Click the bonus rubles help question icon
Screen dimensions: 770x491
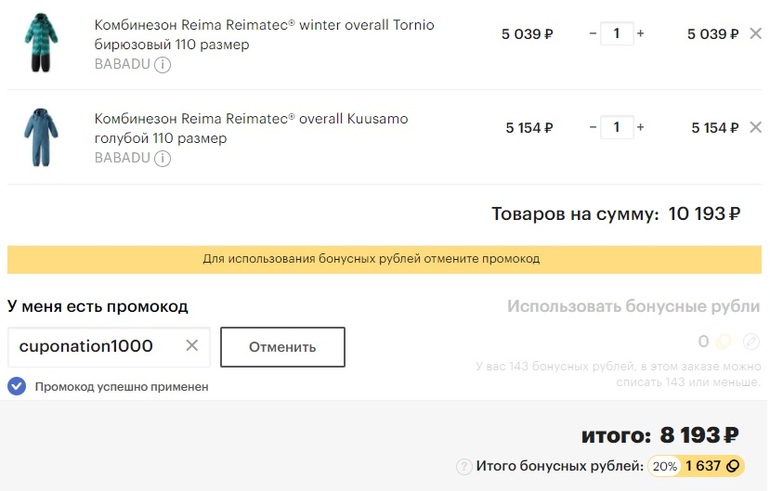(x=464, y=466)
